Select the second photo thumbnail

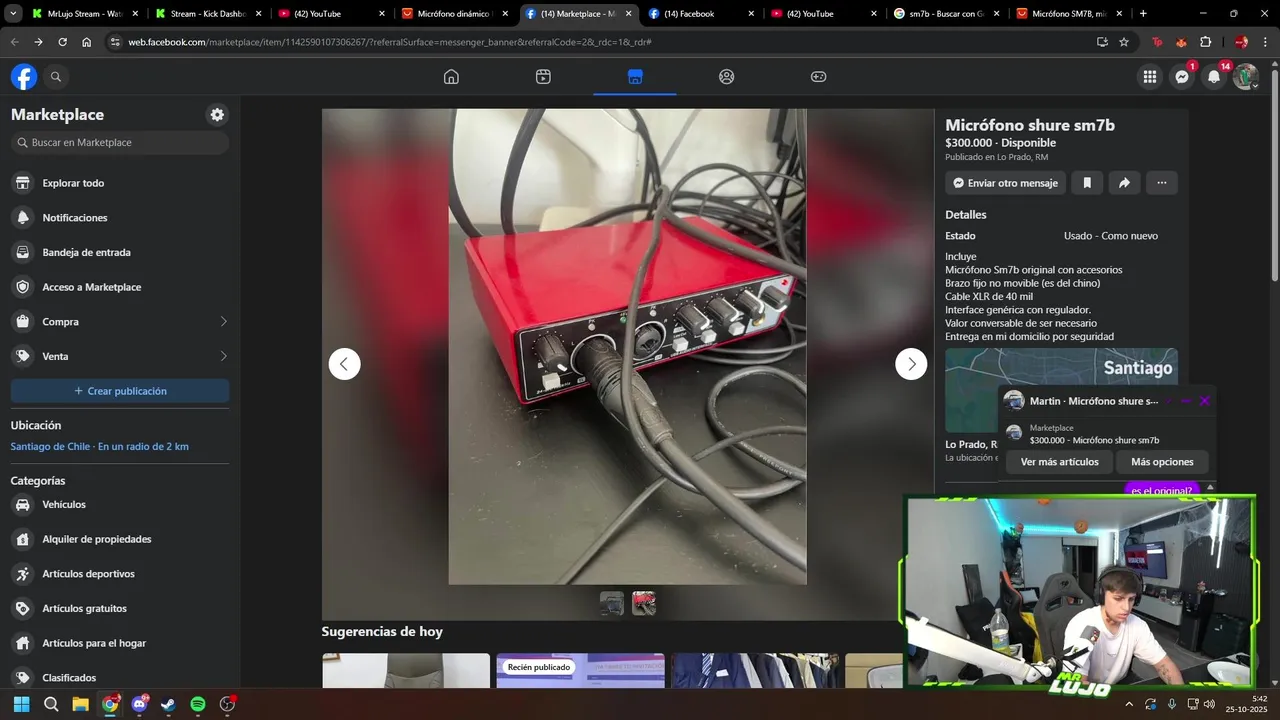[x=644, y=603]
